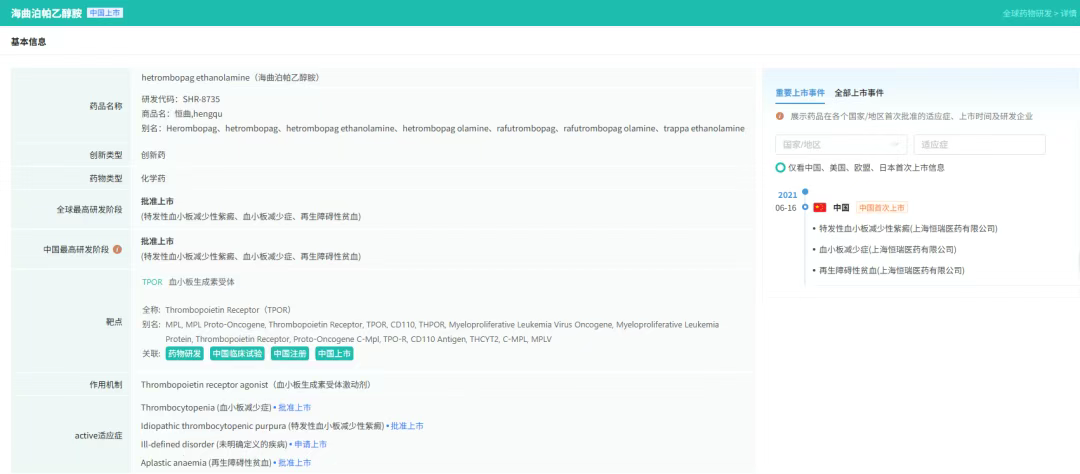Click 申请上市 link next to Ill-defined disorder
This screenshot has width=1080, height=474.
point(310,444)
